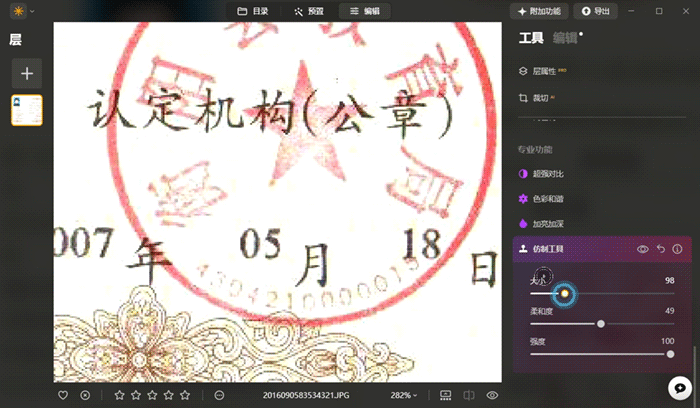Screen dimensions: 700x408
Task: Click the filename 2016090583534321.JPG
Action: tap(306, 395)
